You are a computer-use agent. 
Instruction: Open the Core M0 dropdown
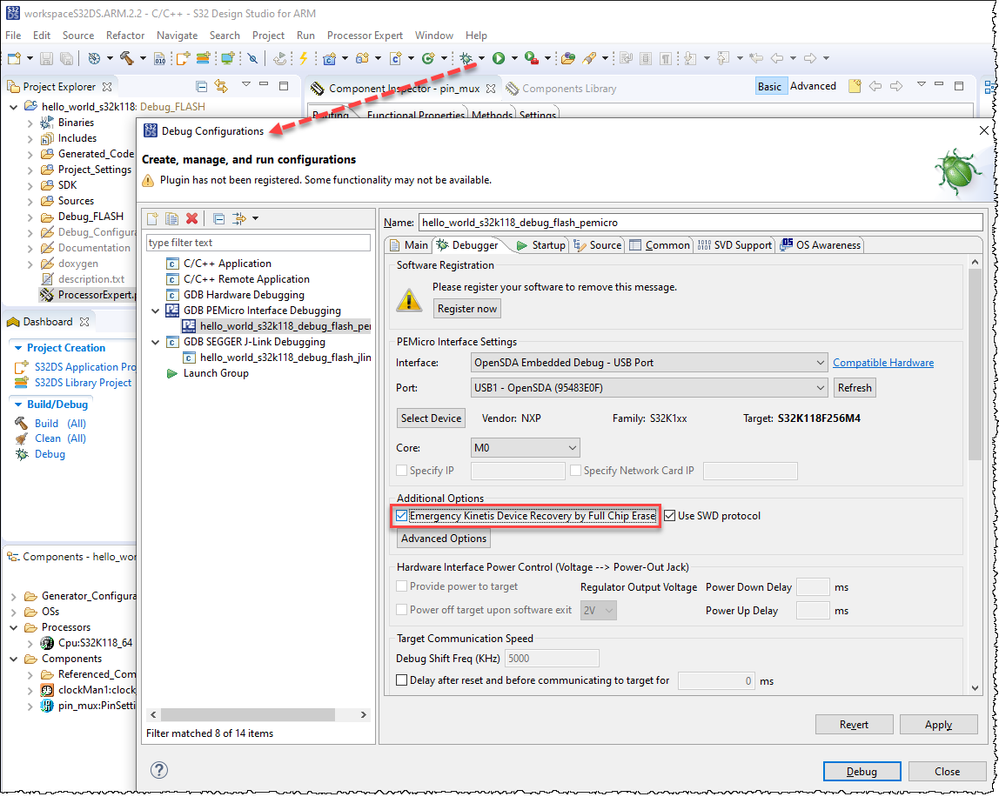coord(525,448)
